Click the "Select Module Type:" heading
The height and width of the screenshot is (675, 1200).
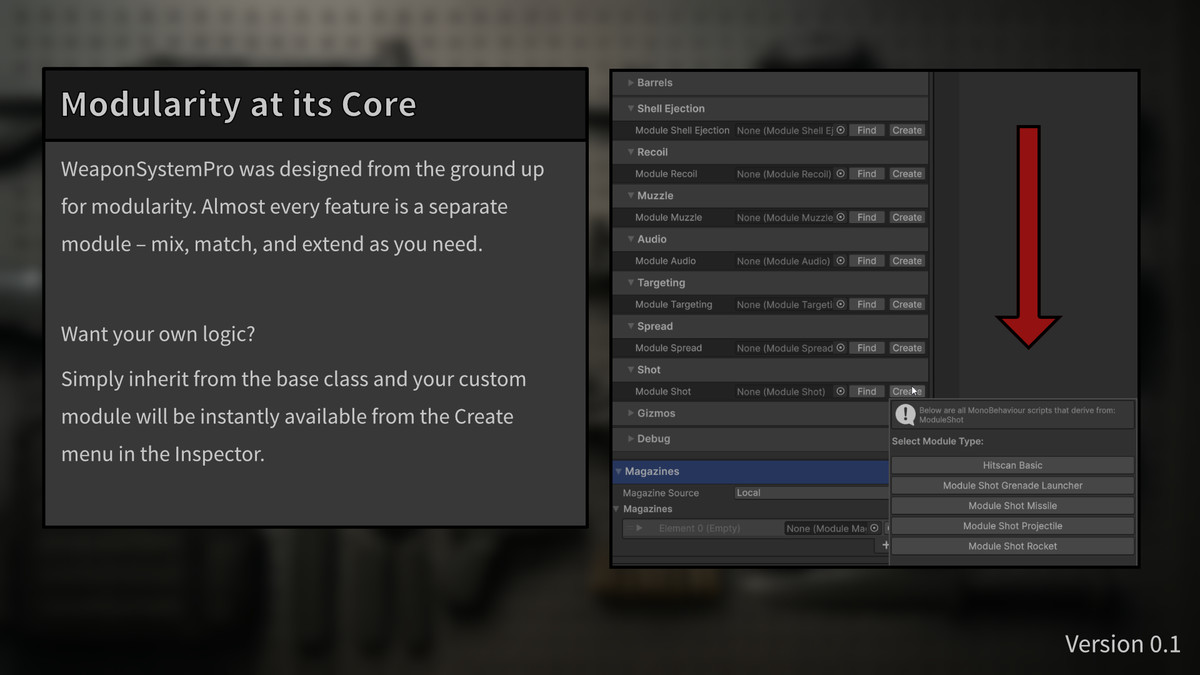tap(938, 441)
